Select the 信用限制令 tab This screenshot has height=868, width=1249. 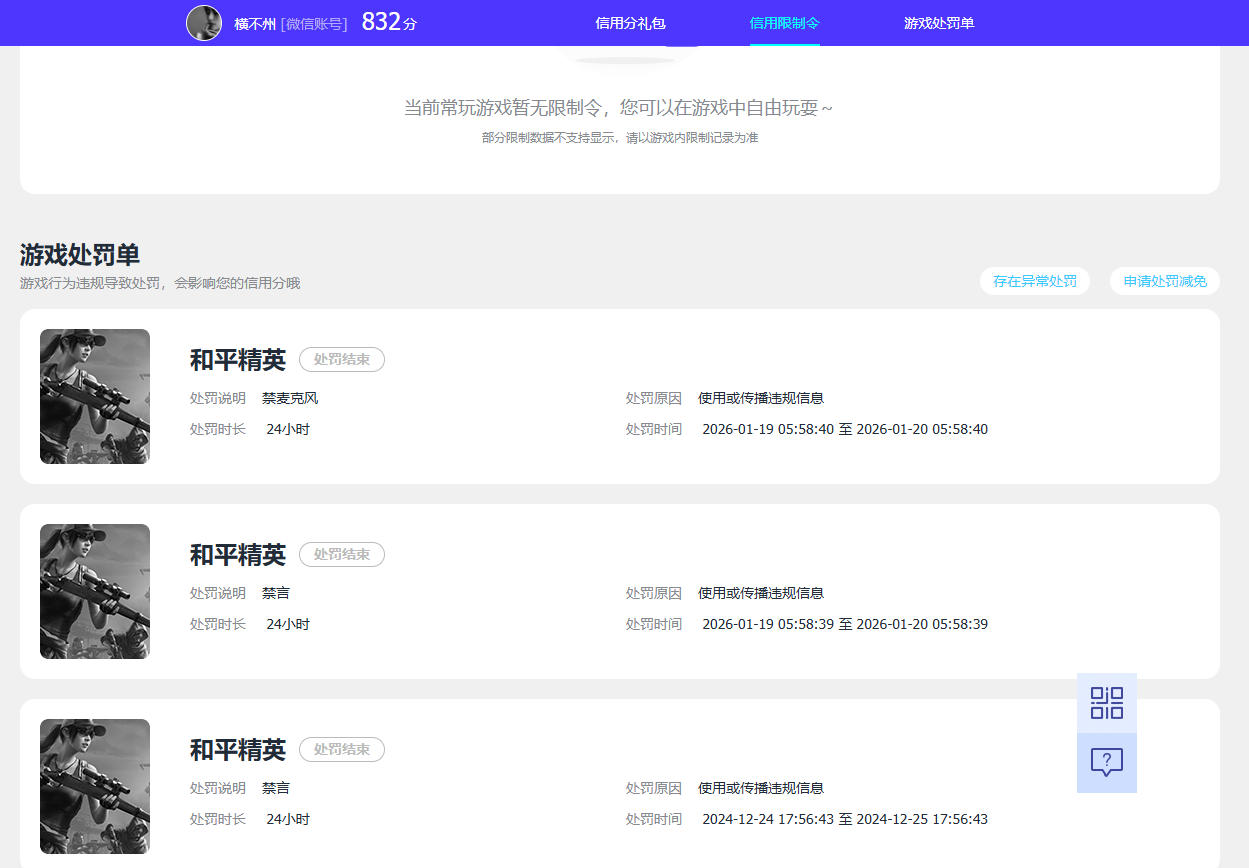[x=785, y=23]
